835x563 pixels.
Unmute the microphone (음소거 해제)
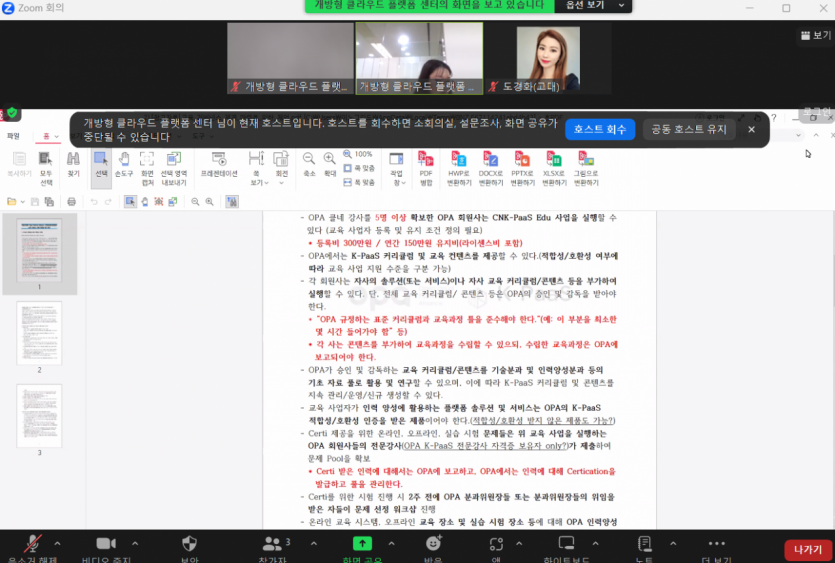click(x=32, y=548)
